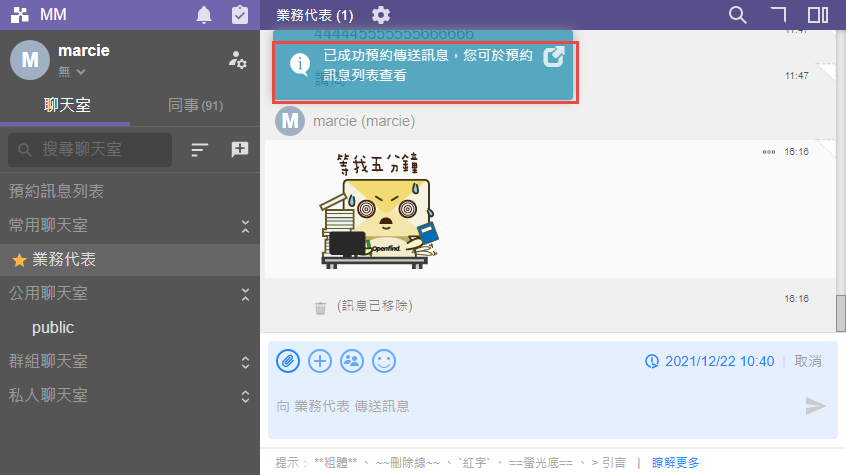Click the 等我五分鐘 sticker image
846x475 pixels.
coord(379,211)
